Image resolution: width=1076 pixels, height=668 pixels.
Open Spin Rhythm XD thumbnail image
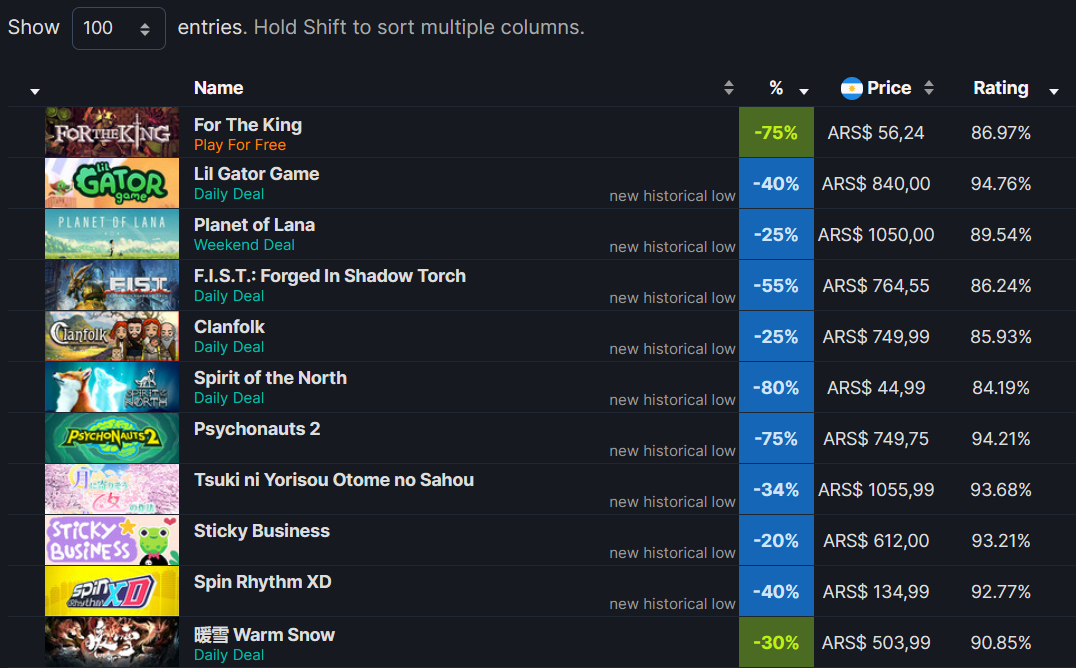coord(112,591)
